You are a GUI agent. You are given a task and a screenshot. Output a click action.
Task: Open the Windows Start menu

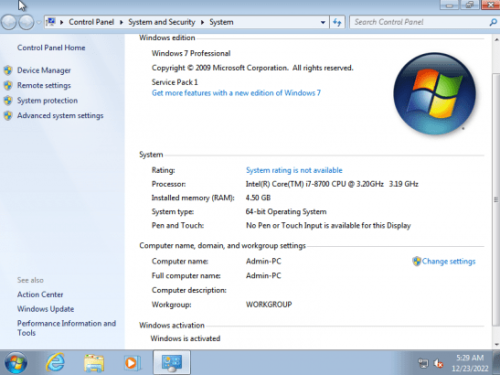tap(16, 363)
